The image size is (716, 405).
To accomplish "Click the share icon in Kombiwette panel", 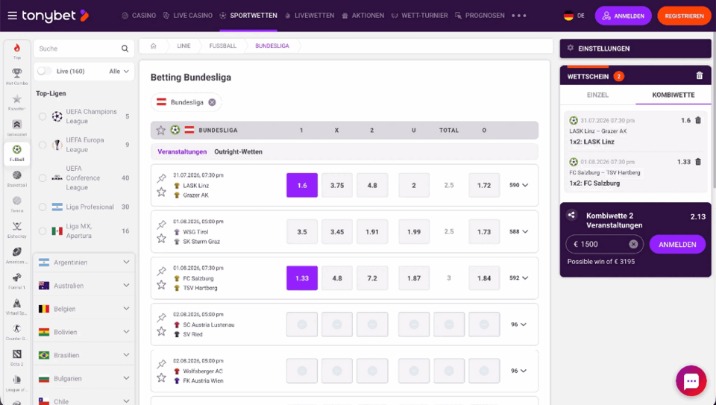I will point(571,215).
